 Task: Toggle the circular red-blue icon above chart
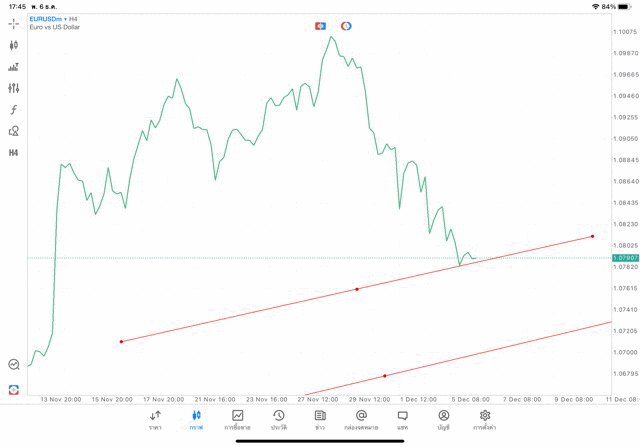tap(346, 26)
